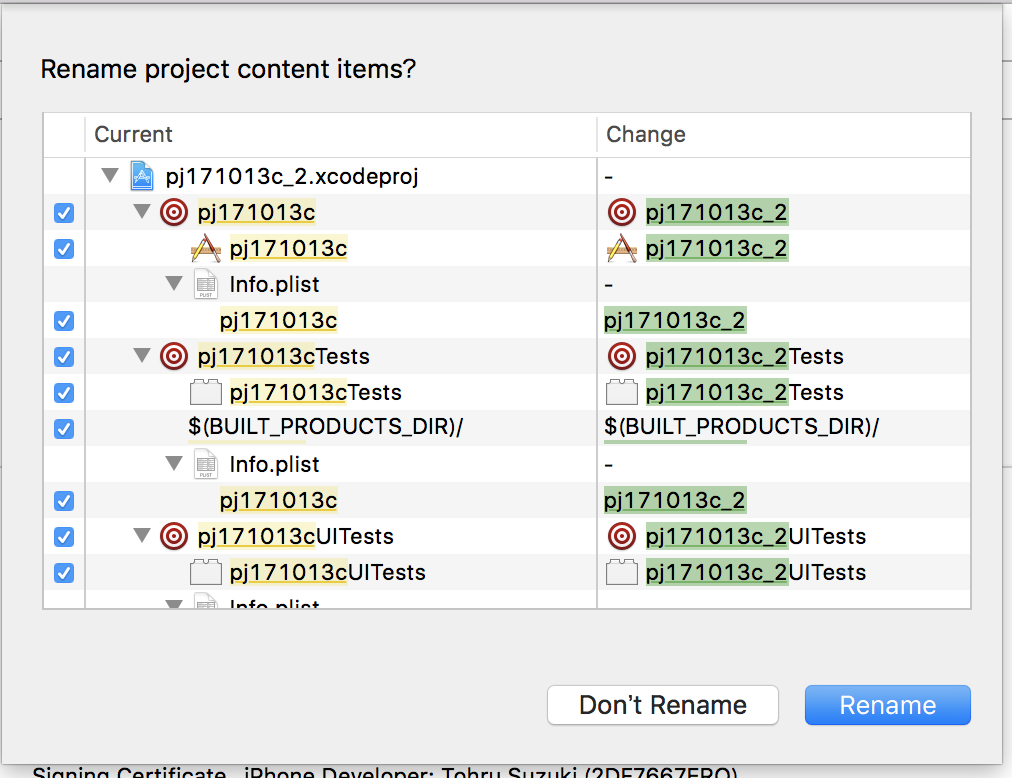Collapse second Info.plist disclosure triangle

[x=174, y=463]
